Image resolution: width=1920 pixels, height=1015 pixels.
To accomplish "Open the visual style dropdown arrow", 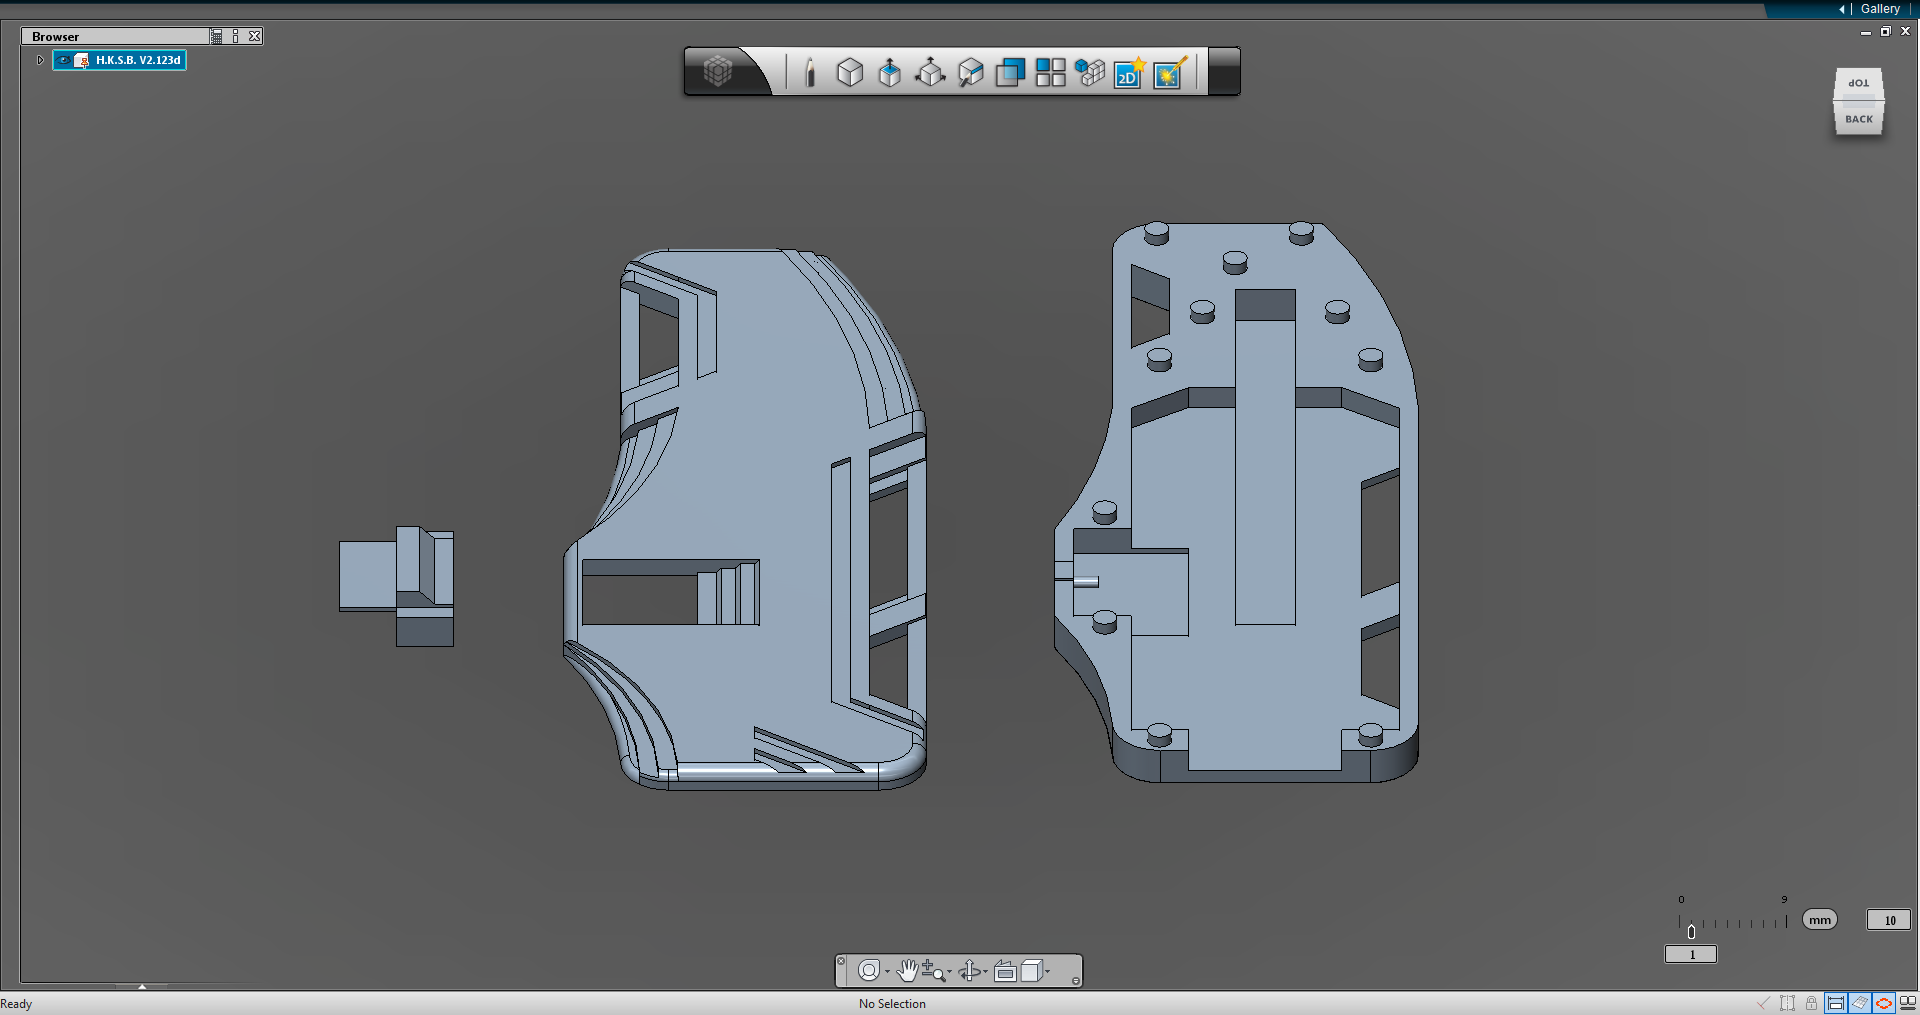I will coord(1048,971).
